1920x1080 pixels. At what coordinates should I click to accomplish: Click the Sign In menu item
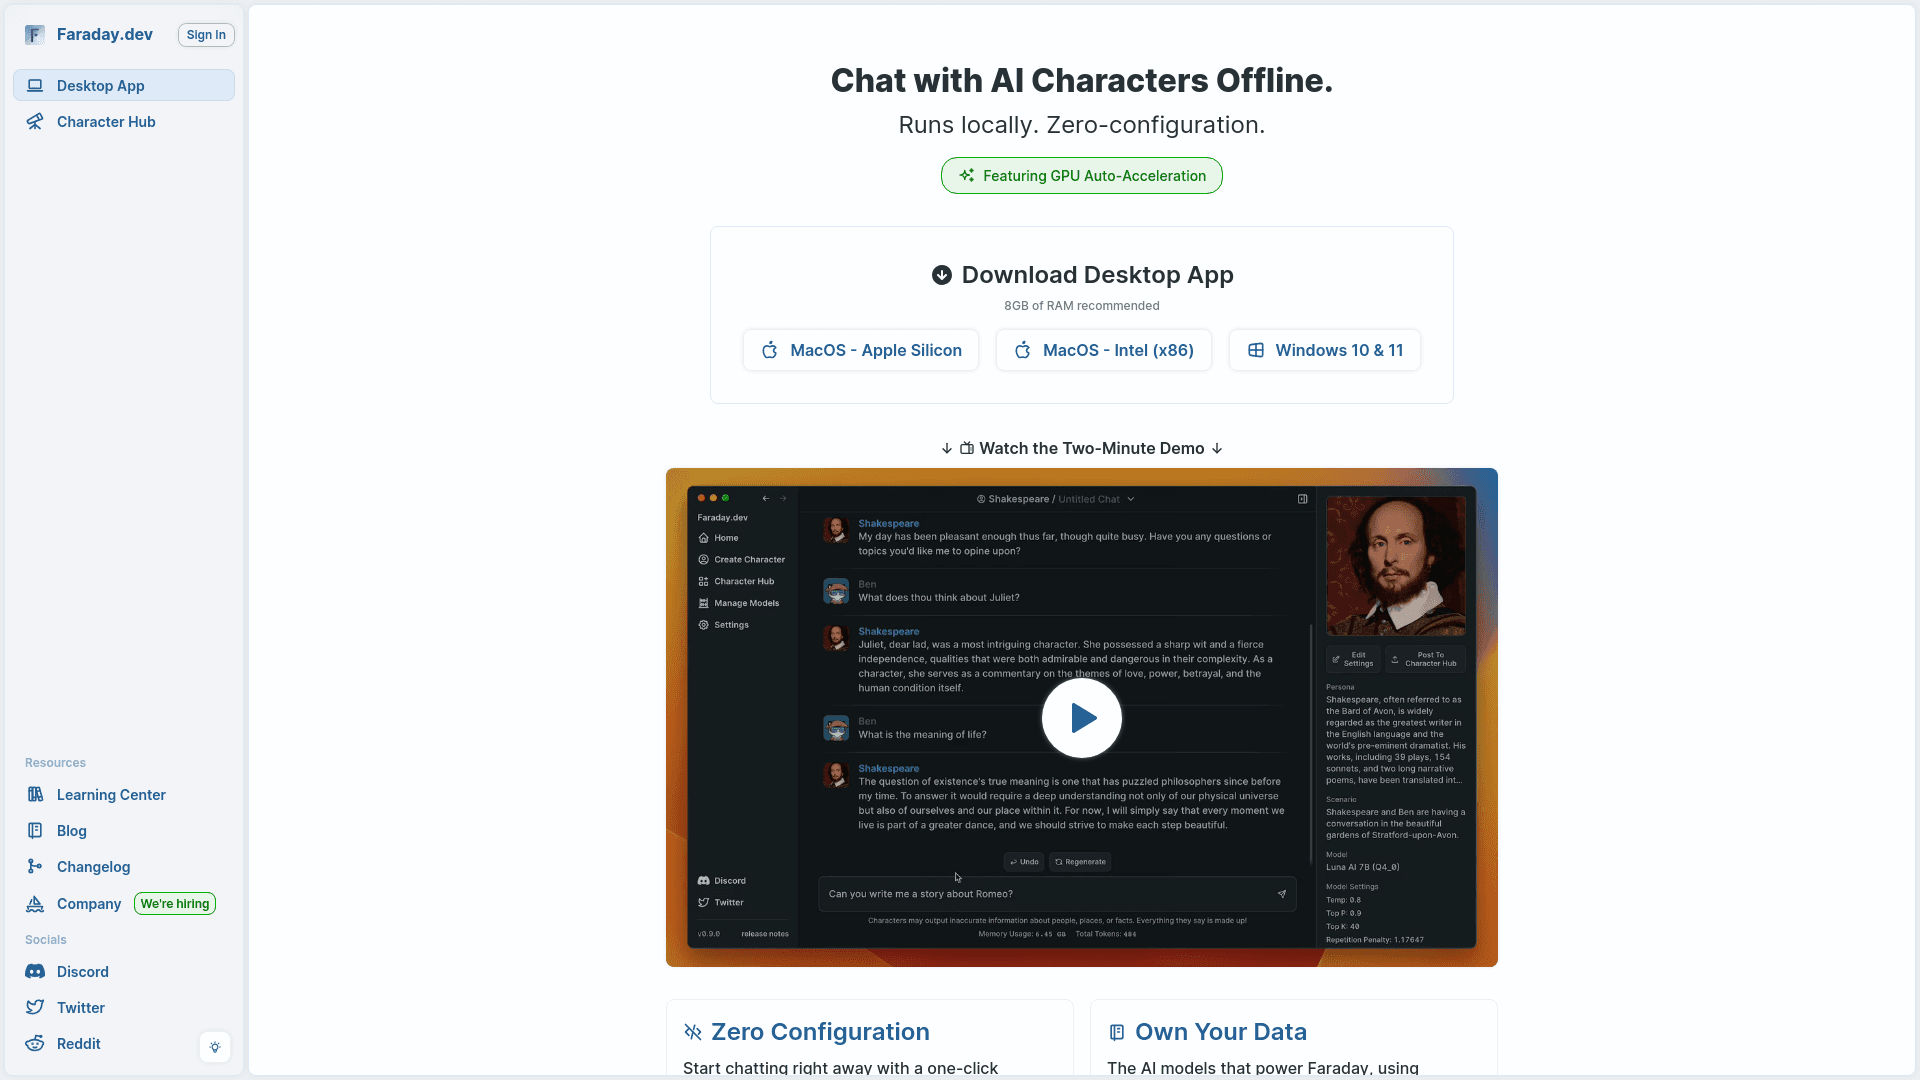(x=206, y=33)
